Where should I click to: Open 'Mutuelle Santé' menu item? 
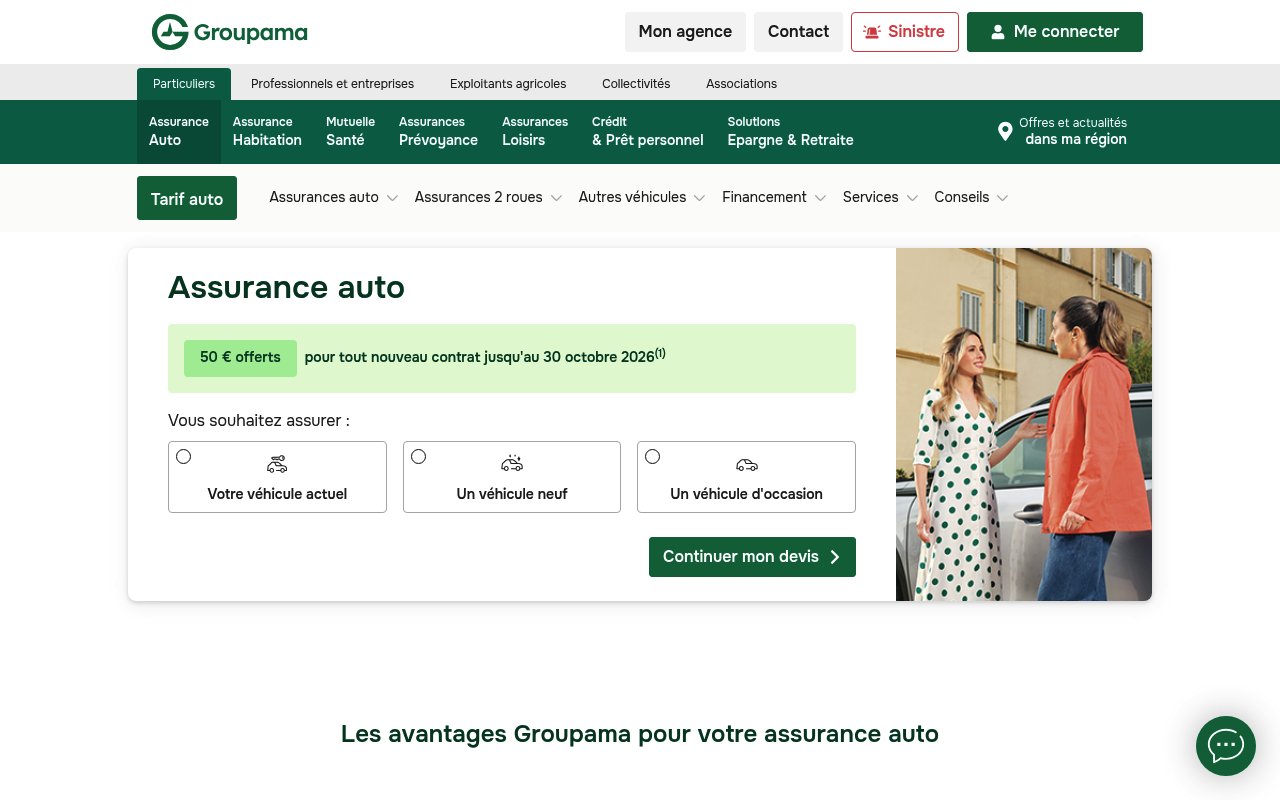pyautogui.click(x=350, y=131)
